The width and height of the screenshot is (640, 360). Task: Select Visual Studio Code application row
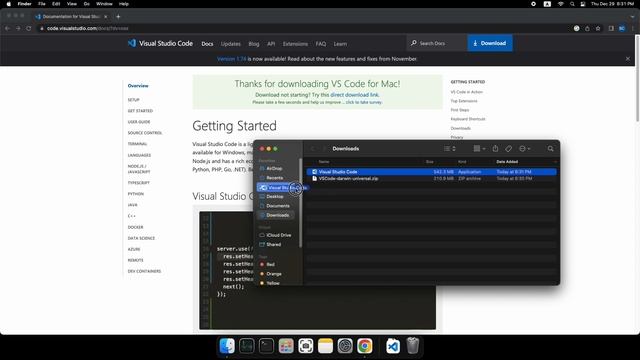(x=431, y=172)
